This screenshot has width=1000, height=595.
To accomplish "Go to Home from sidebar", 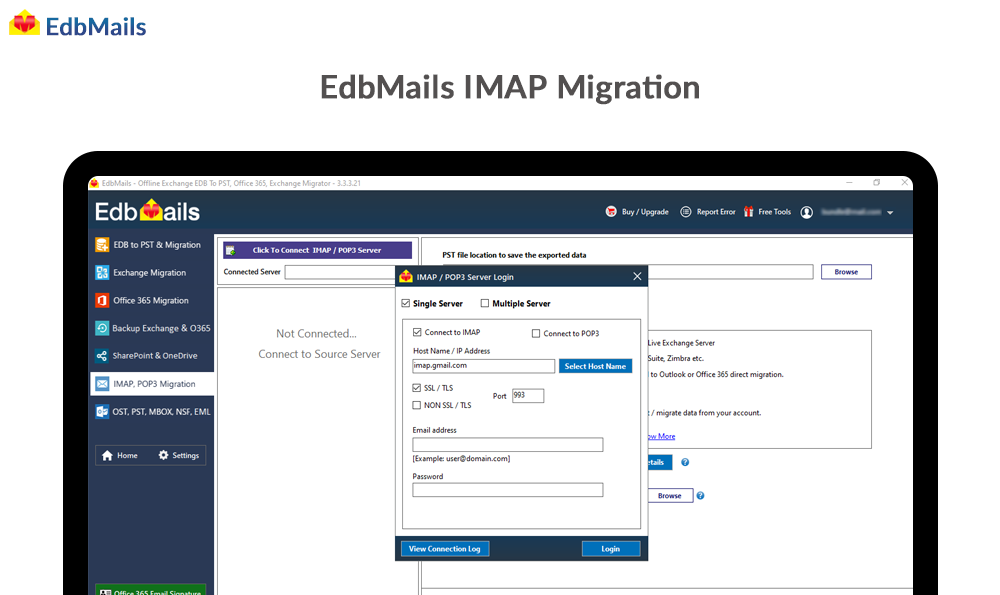I will point(120,455).
